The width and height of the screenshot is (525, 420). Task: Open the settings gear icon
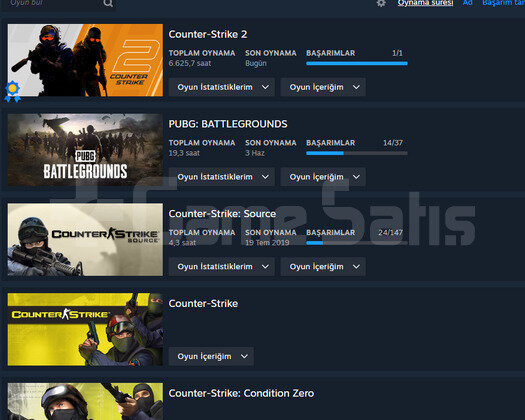coord(381,3)
